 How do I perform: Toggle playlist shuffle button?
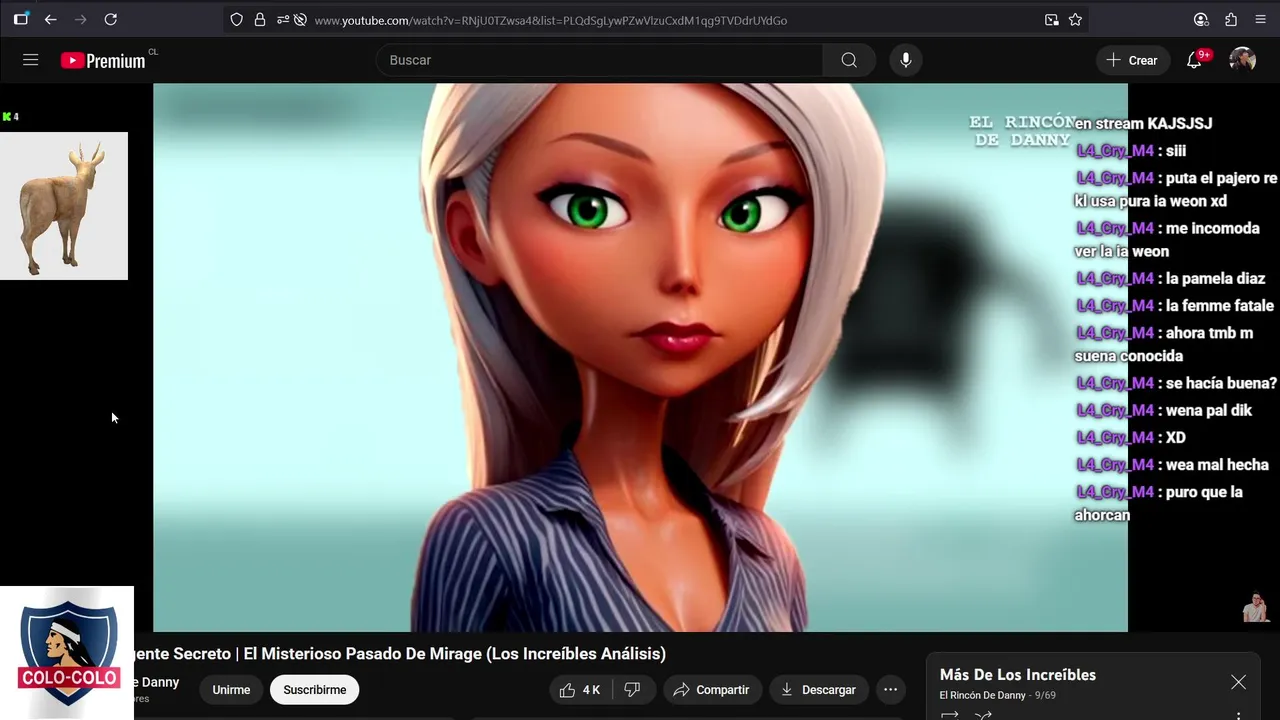click(x=984, y=715)
